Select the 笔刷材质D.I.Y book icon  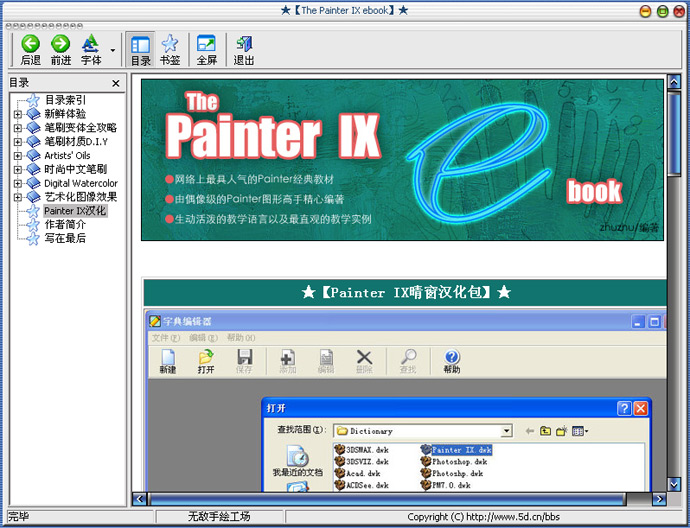[x=33, y=142]
